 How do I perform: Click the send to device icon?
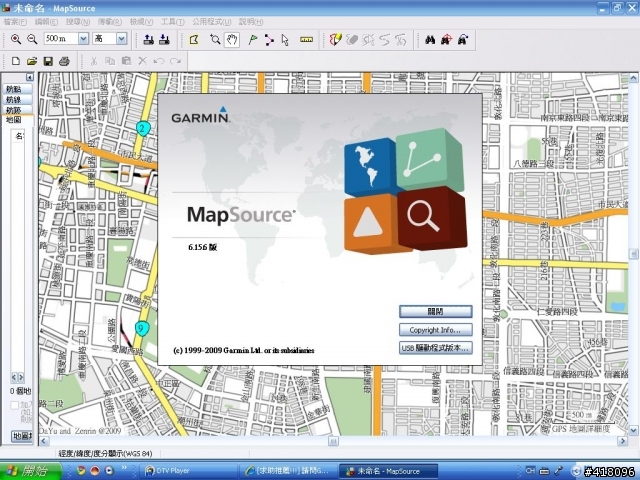click(x=149, y=40)
